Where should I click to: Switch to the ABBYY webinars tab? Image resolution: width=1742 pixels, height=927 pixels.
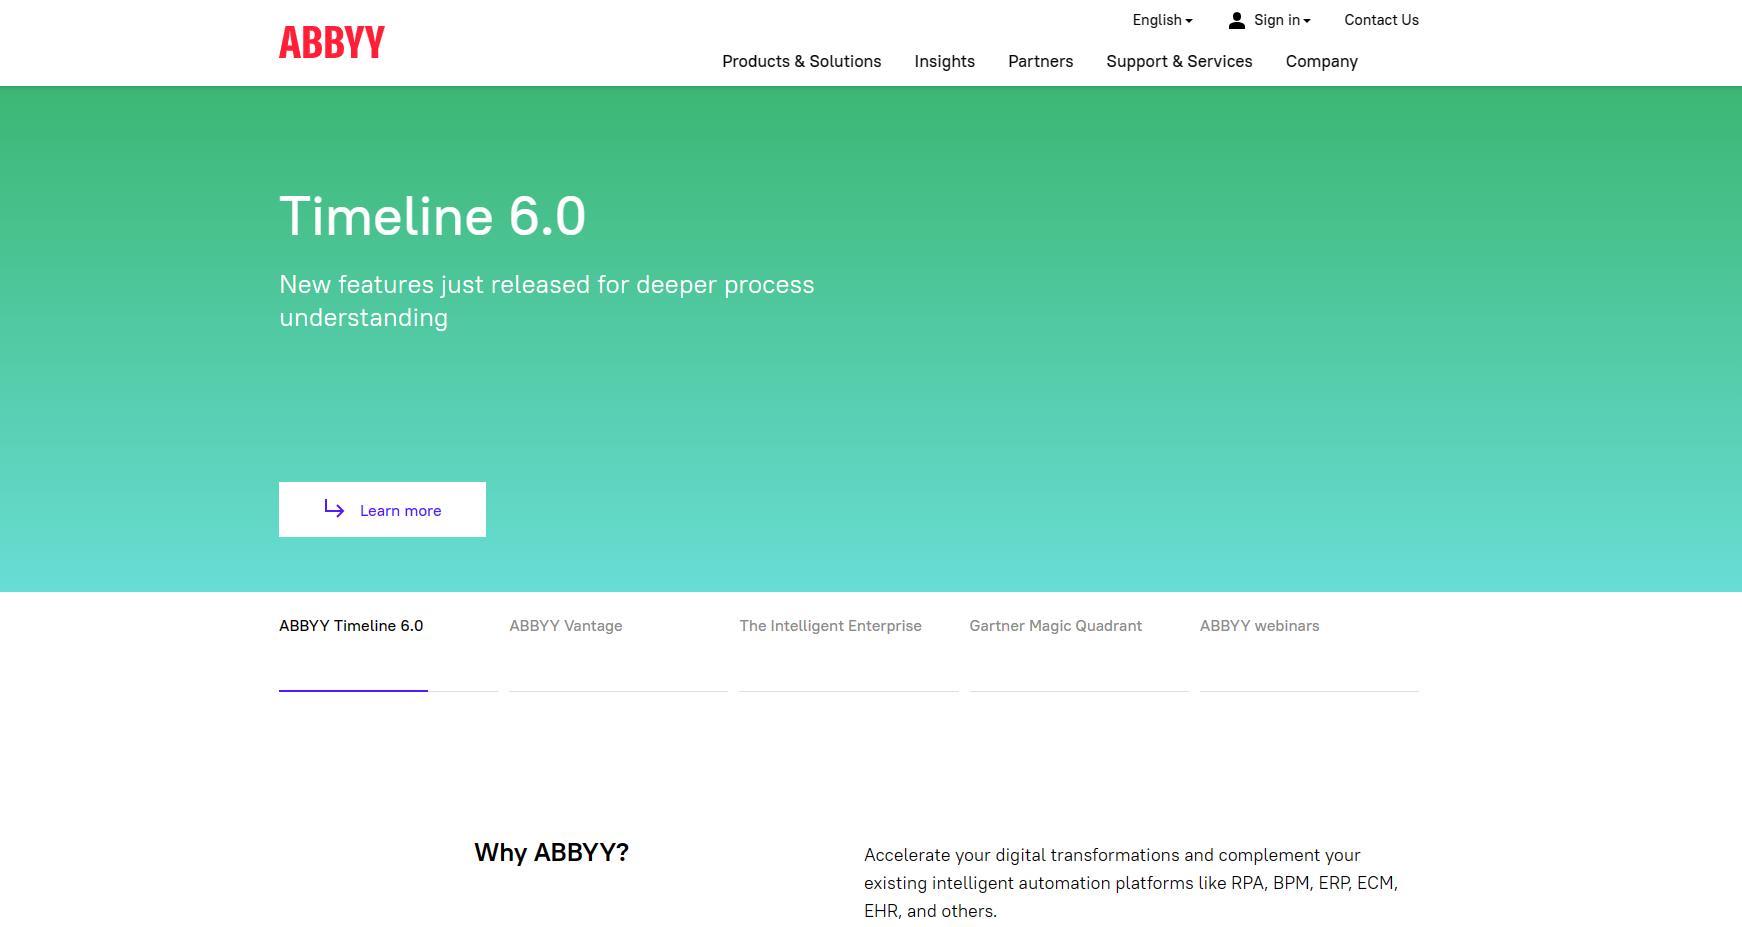pyautogui.click(x=1259, y=626)
